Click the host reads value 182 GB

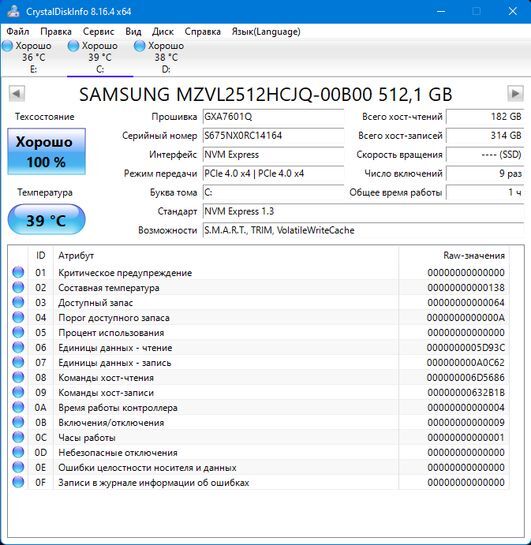485,116
